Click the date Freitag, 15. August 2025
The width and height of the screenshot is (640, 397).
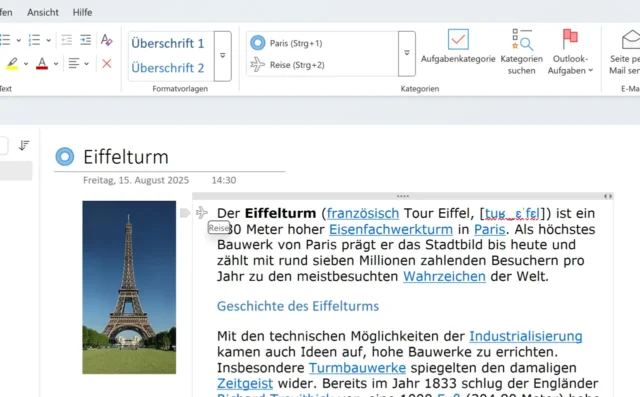[136, 180]
